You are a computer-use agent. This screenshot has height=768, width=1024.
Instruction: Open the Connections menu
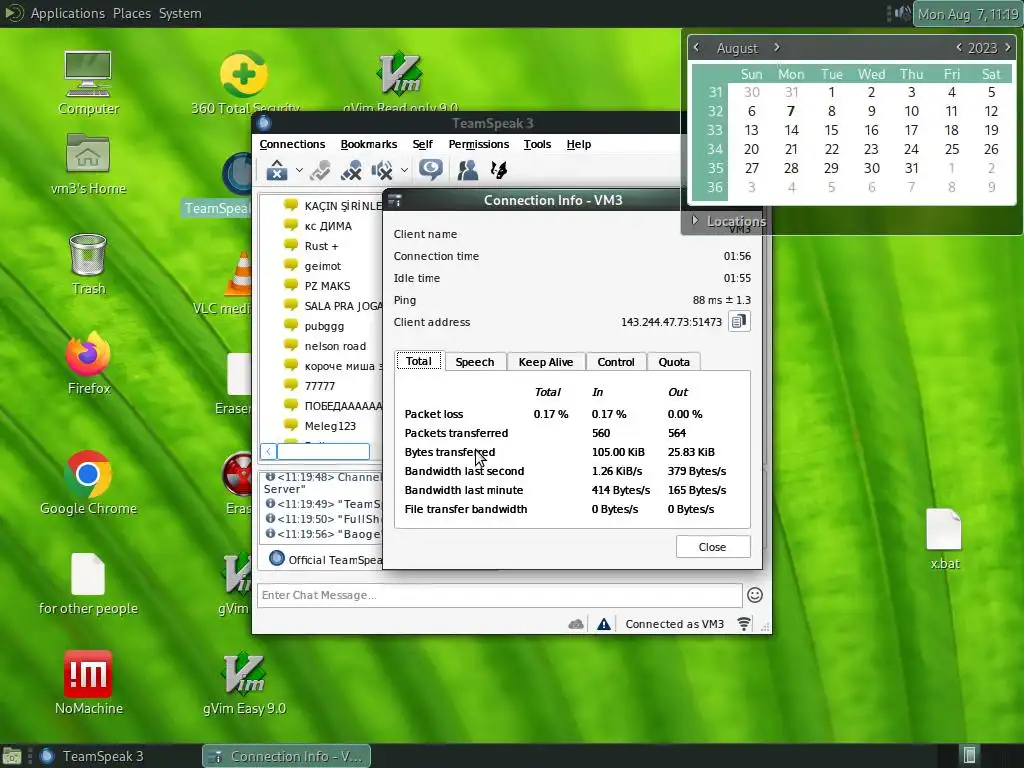(x=292, y=144)
